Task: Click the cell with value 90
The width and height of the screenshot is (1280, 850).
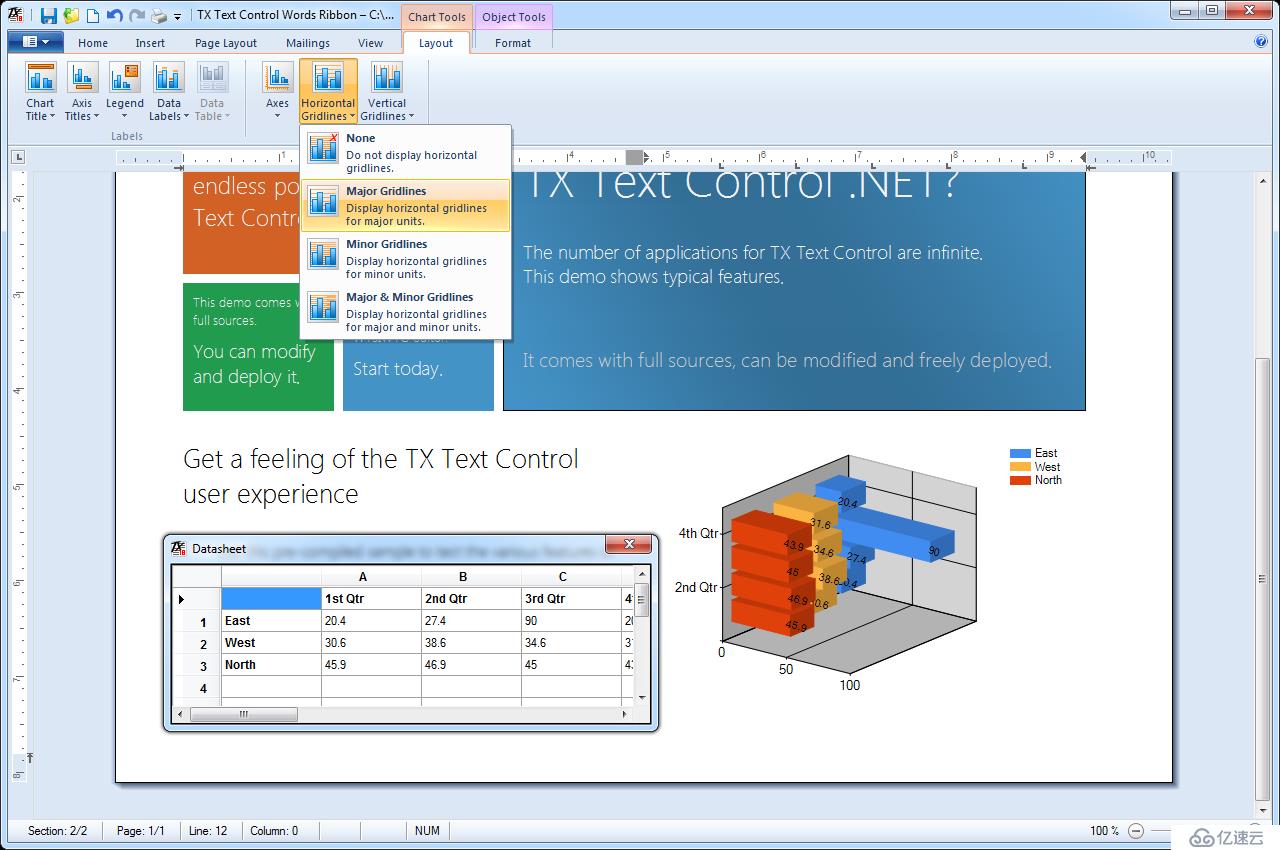Action: [571, 621]
